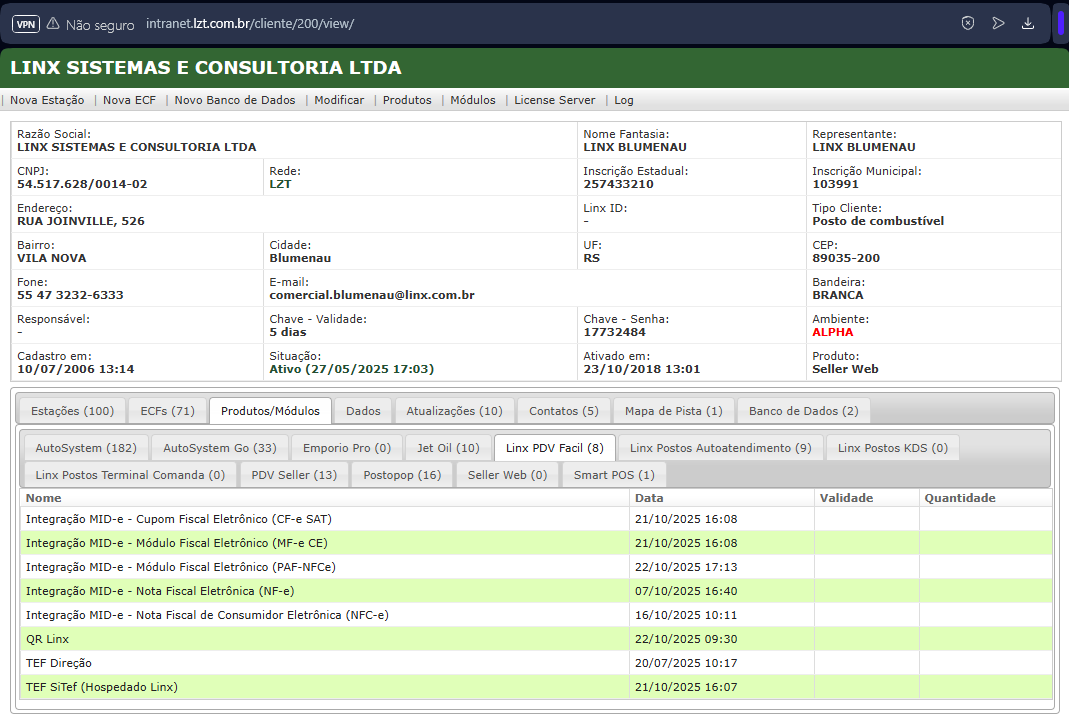Viewport: 1069px width, 723px height.
Task: Click the TEF Direção row
Action: pyautogui.click(x=536, y=663)
